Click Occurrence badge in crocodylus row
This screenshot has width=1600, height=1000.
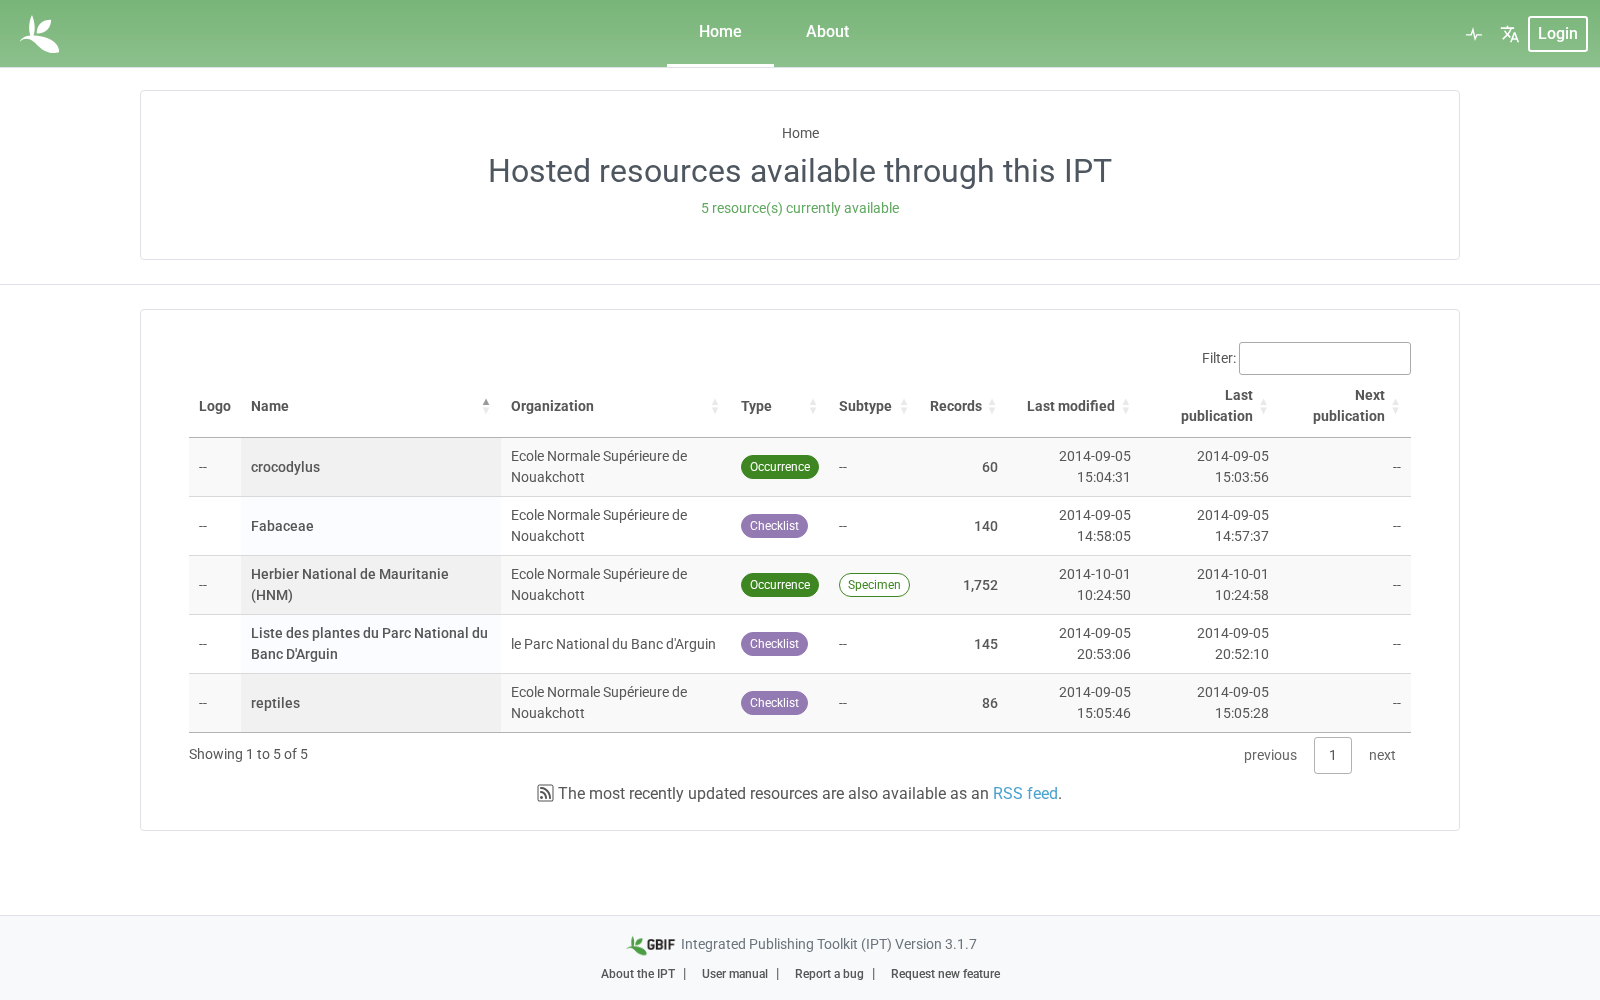[780, 467]
